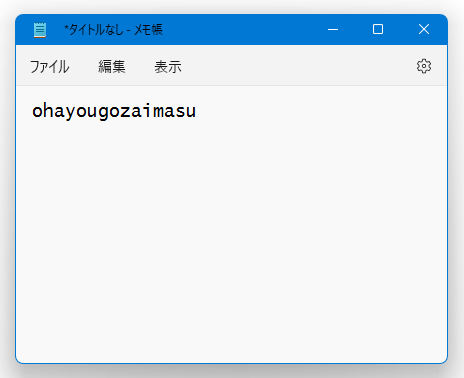Minimize the メモ帳 window
464x378 pixels.
click(x=333, y=29)
